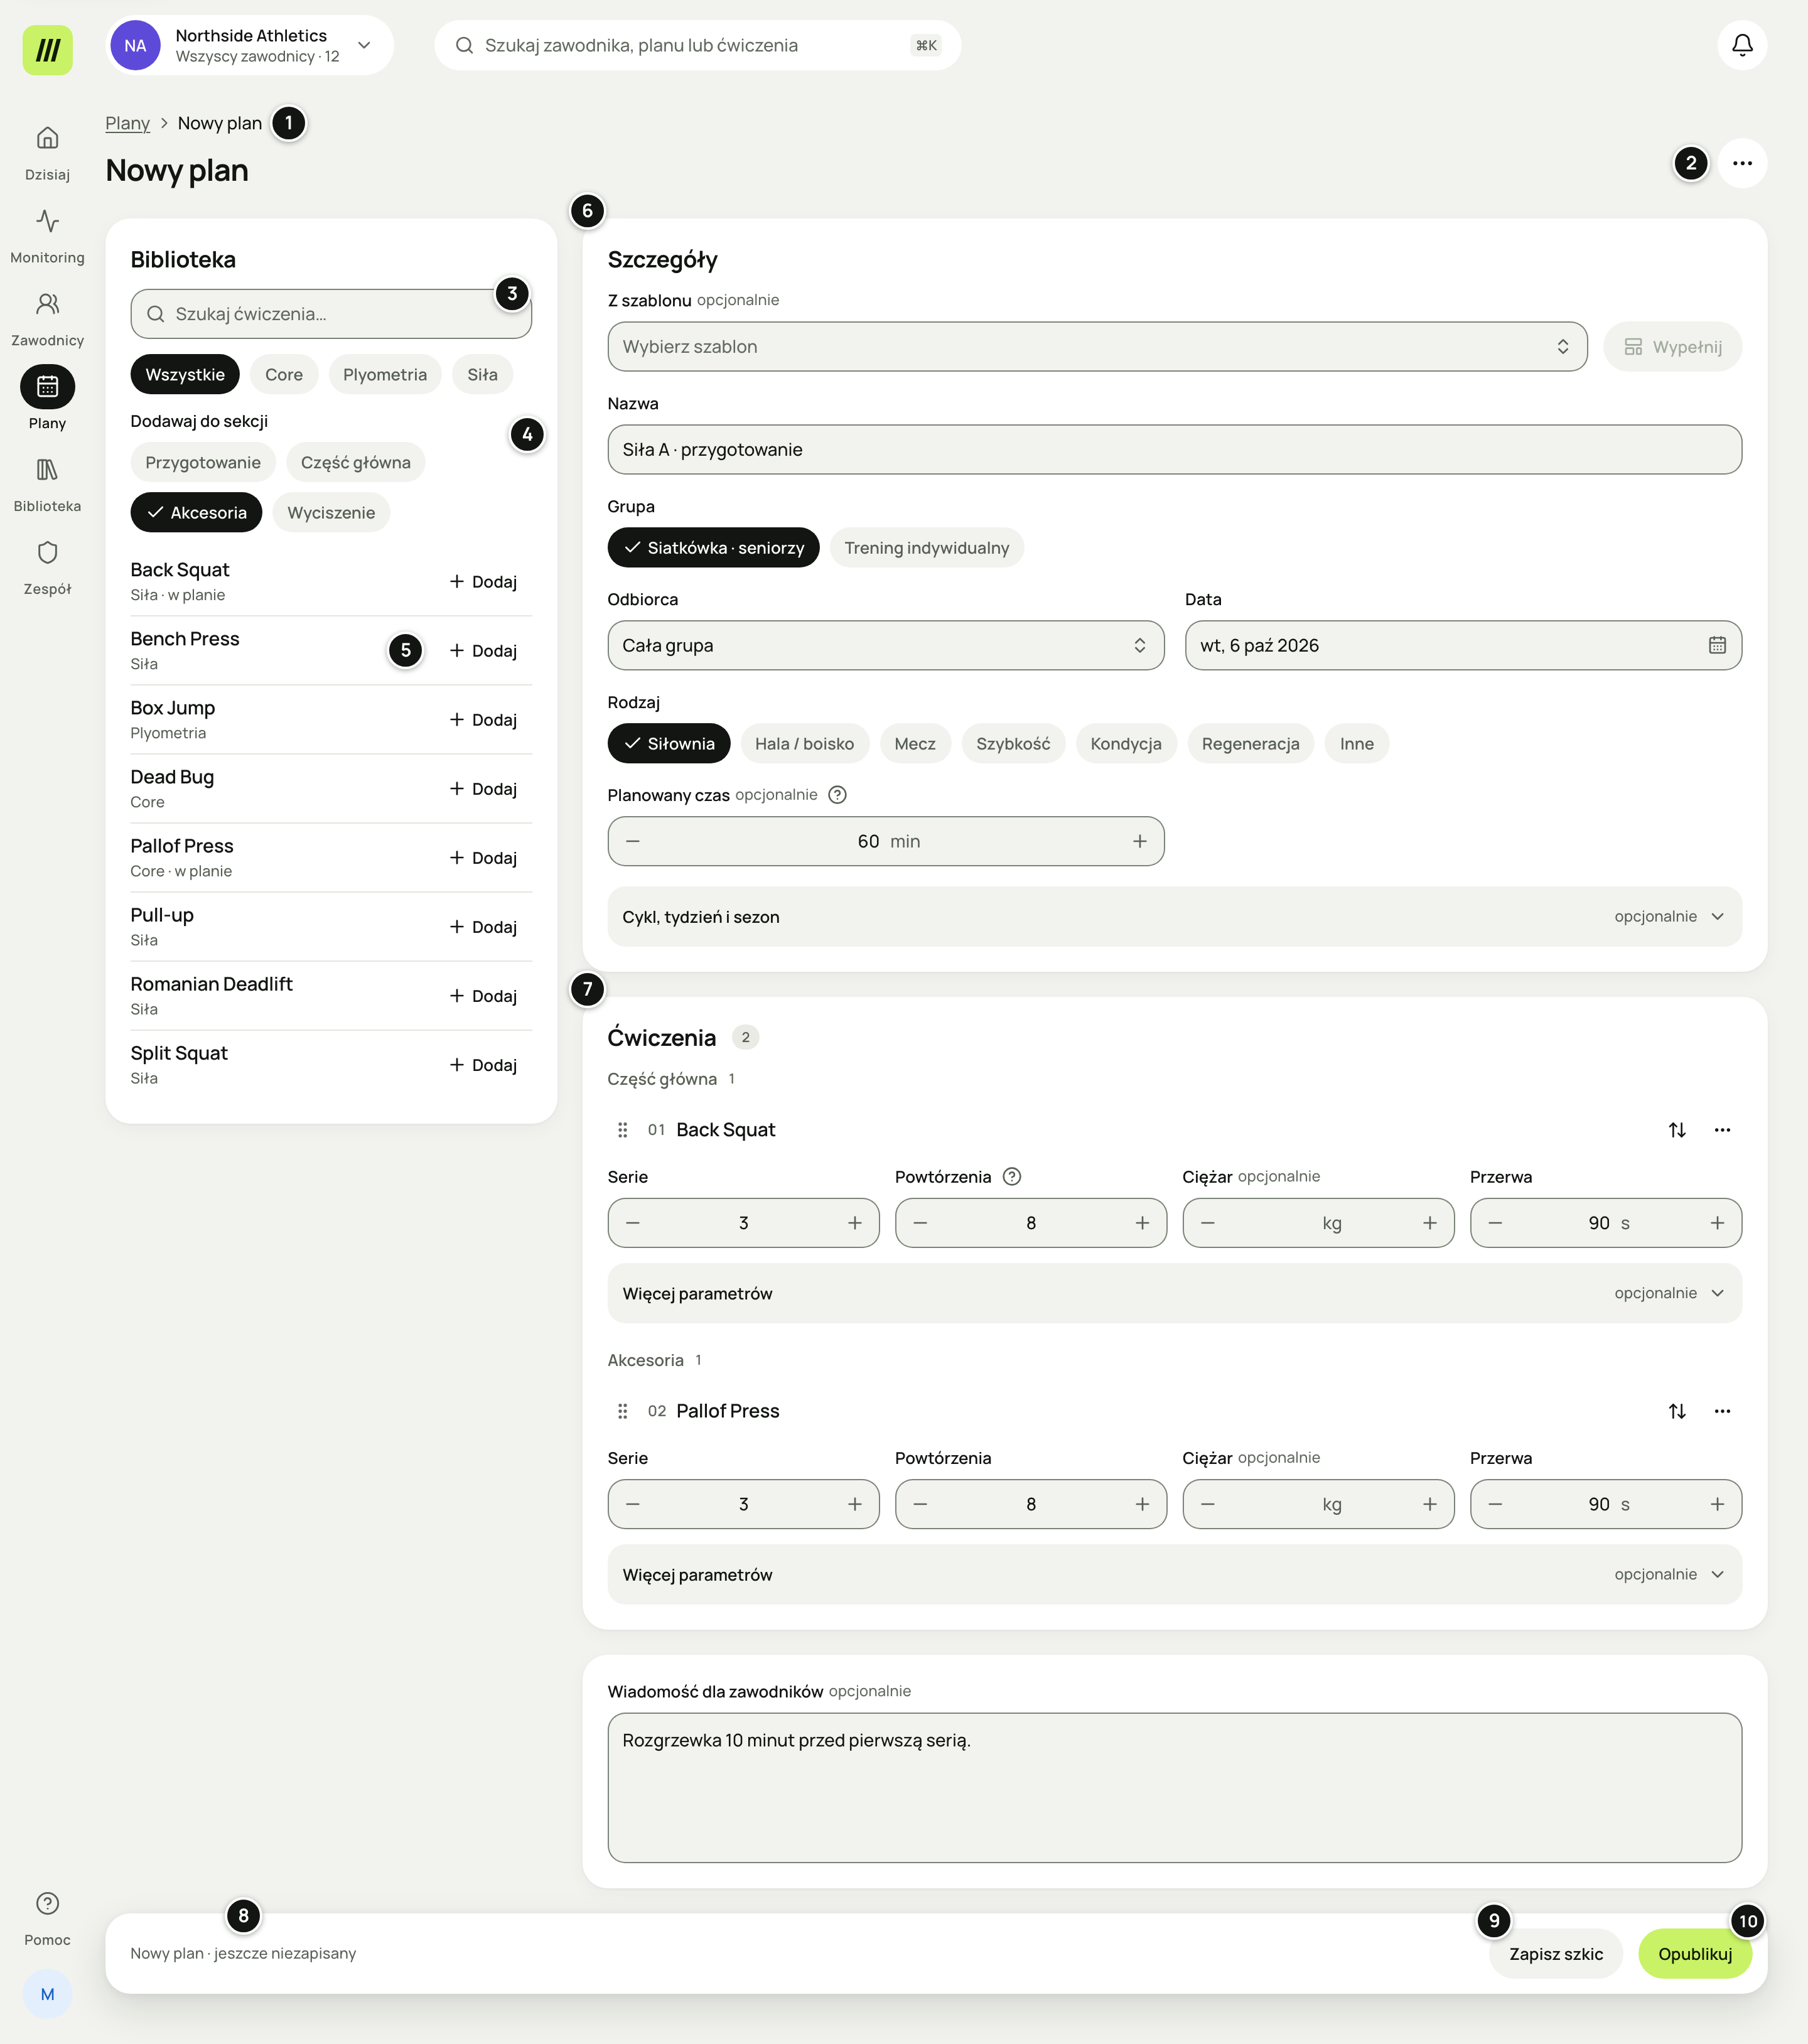Open Back Squat exercise options menu
1808x2044 pixels.
(x=1722, y=1129)
